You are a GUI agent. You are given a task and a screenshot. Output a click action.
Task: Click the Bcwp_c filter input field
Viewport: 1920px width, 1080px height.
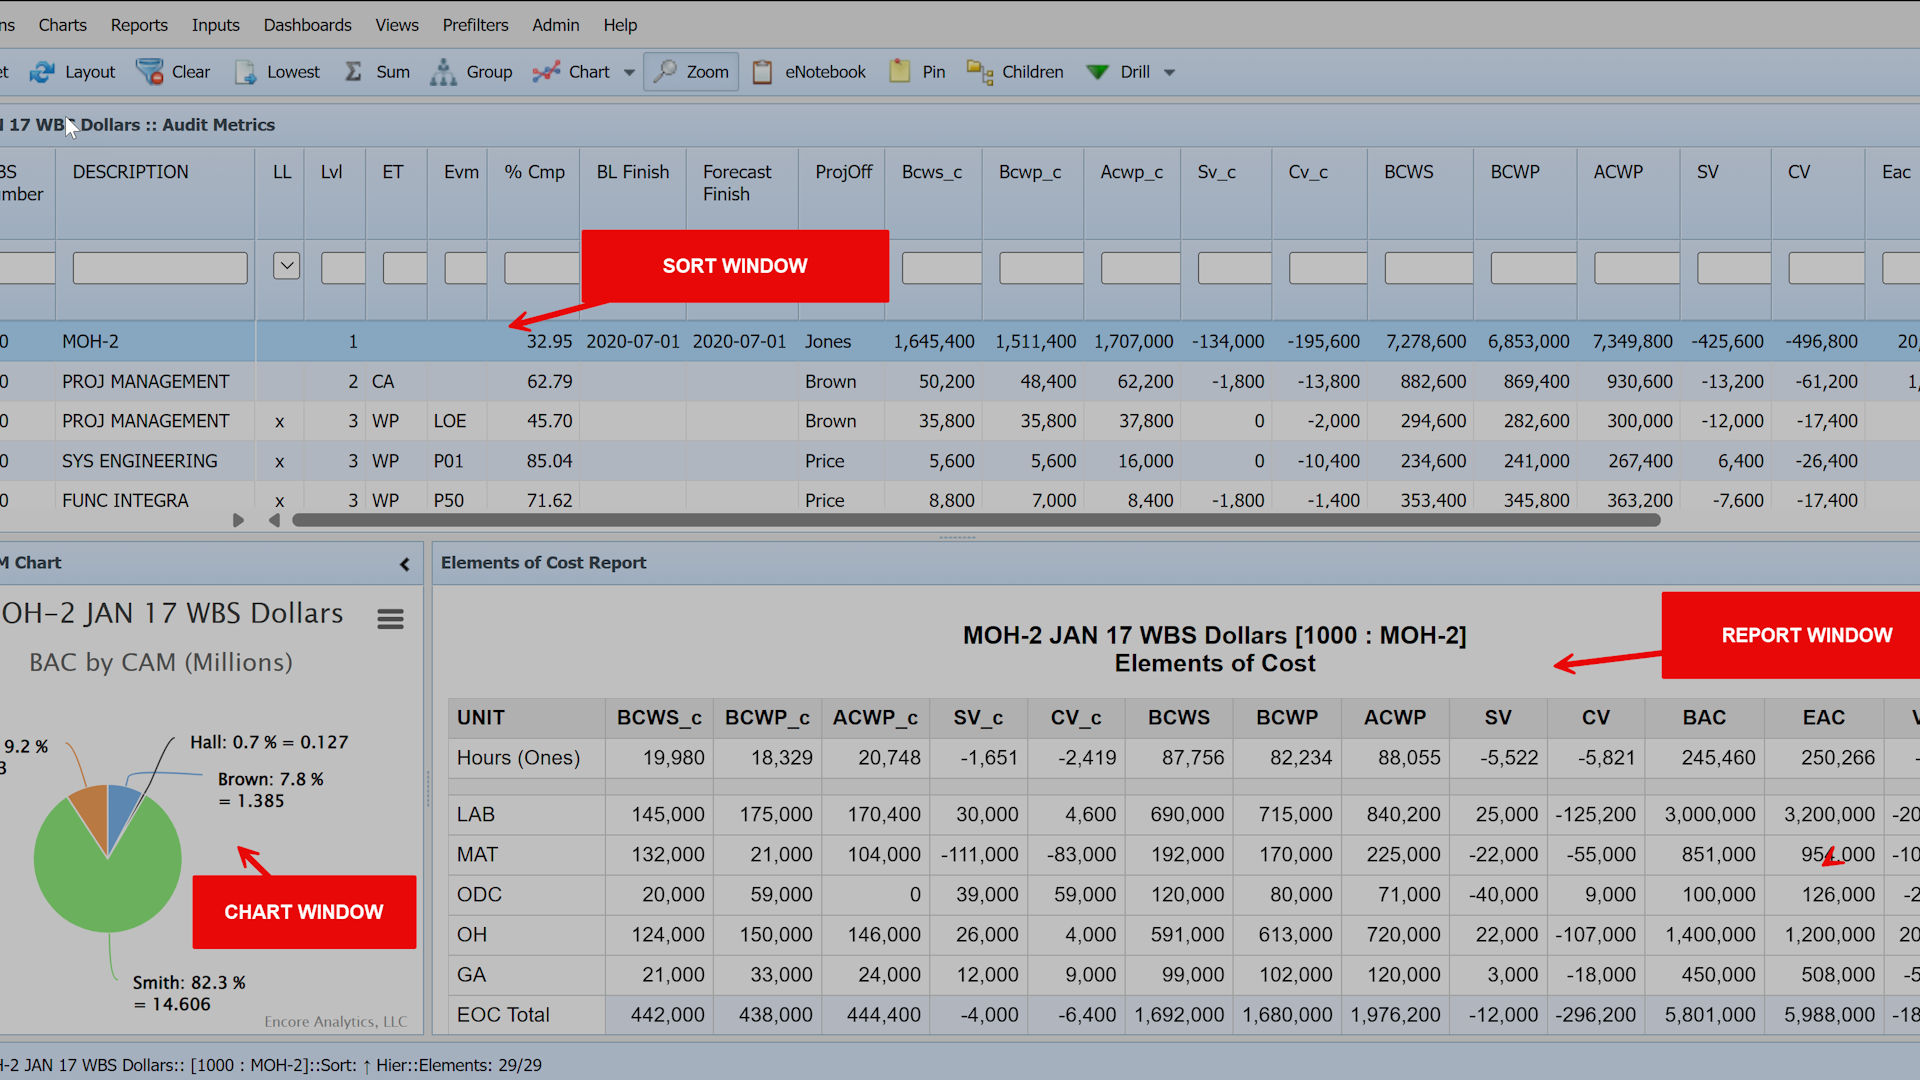point(1041,268)
